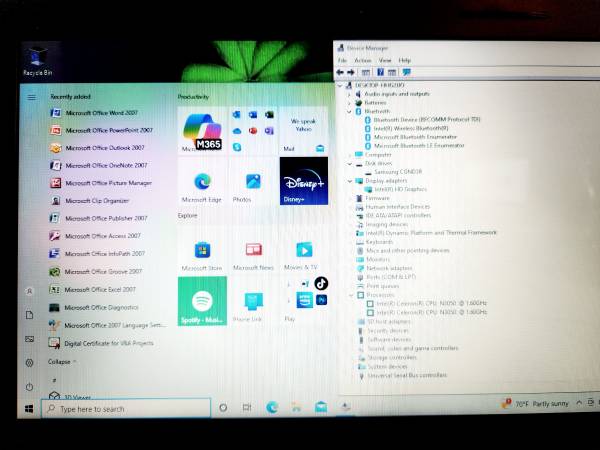Click the Forward arrow in Device Manager toolbar
This screenshot has width=600, height=450.
click(351, 72)
